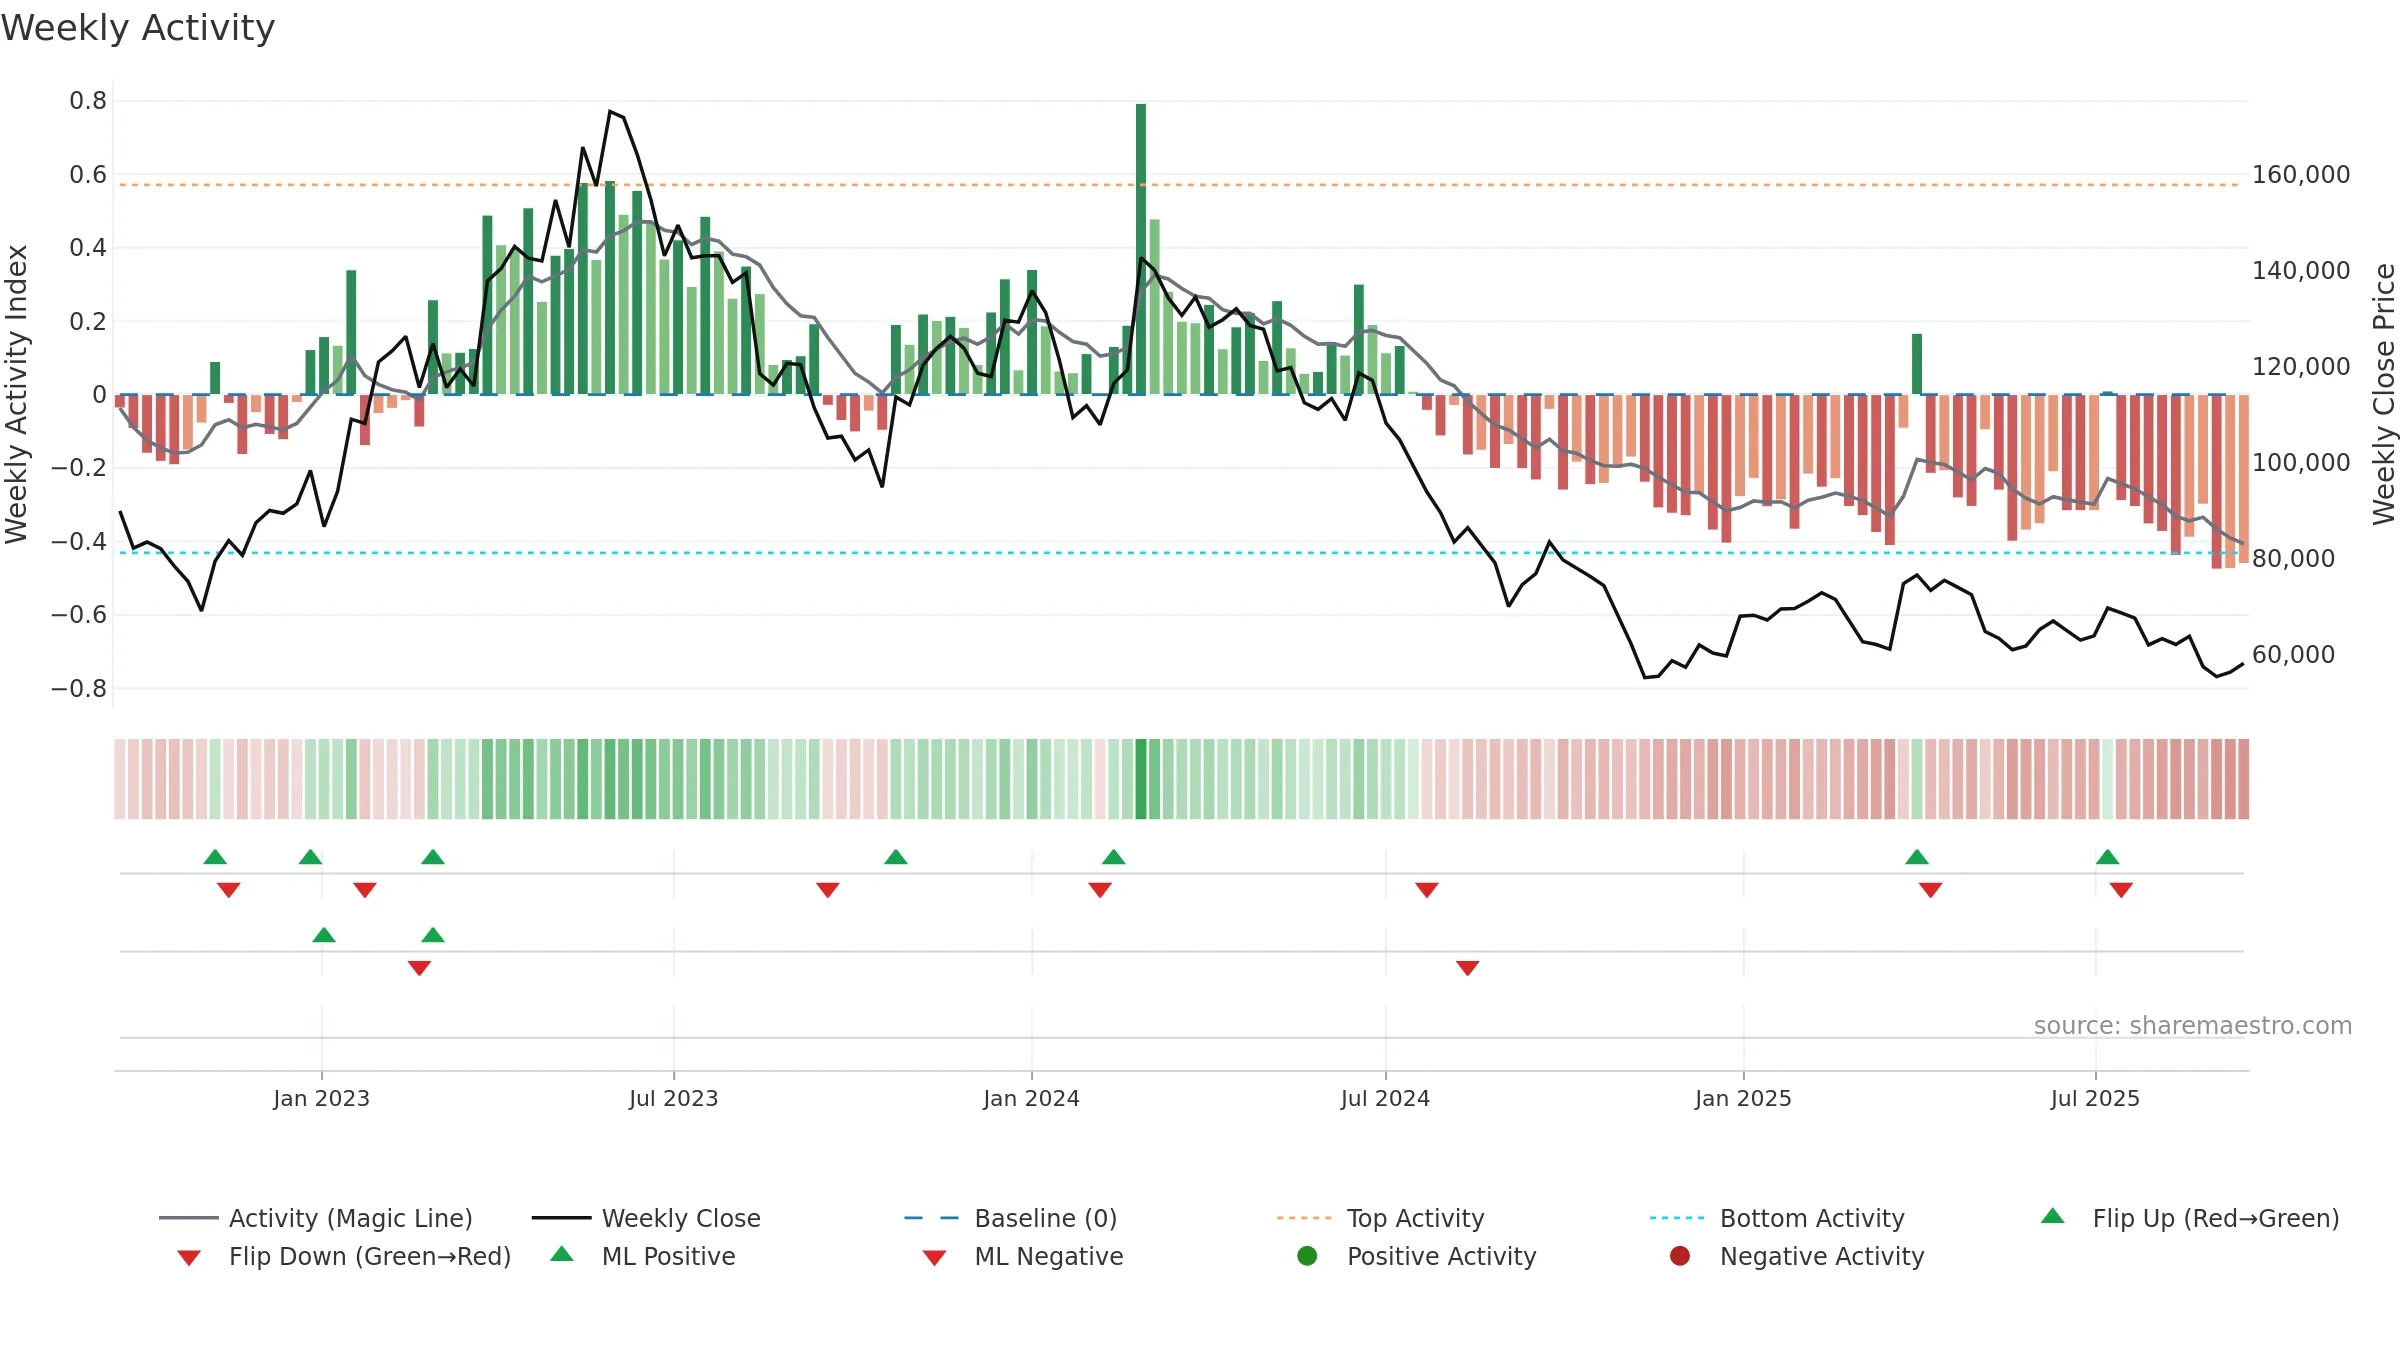Toggle the Activity (Magic Line) legend entry
The width and height of the screenshot is (2400, 1350).
click(x=316, y=1218)
